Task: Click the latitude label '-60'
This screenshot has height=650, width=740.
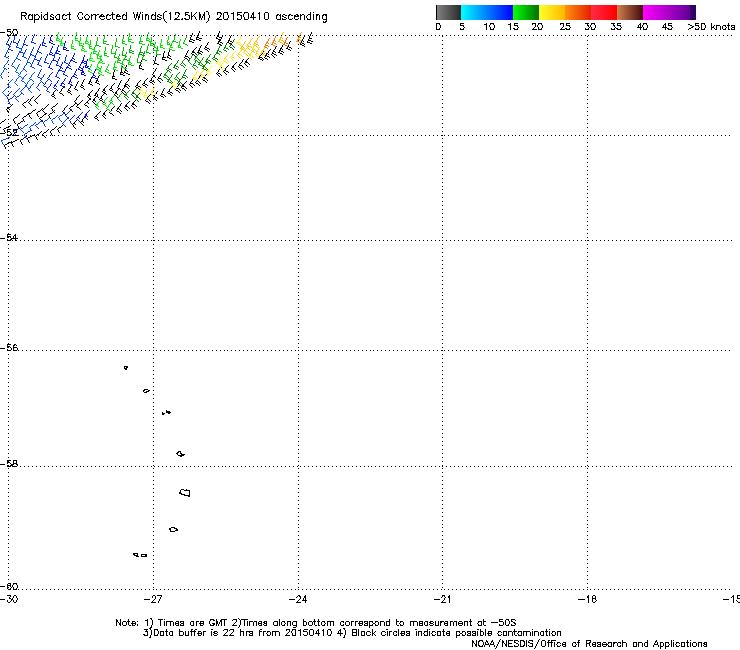Action: (9, 586)
